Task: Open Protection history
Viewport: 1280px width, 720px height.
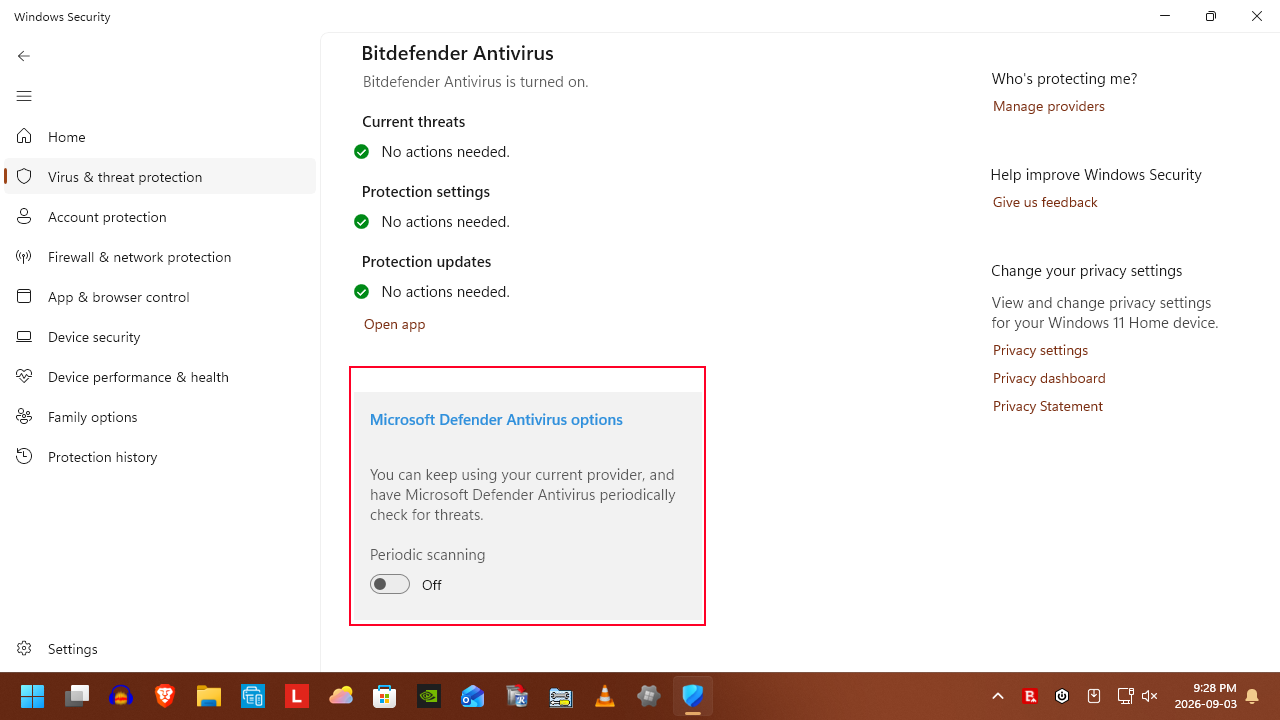Action: pyautogui.click(x=160, y=456)
